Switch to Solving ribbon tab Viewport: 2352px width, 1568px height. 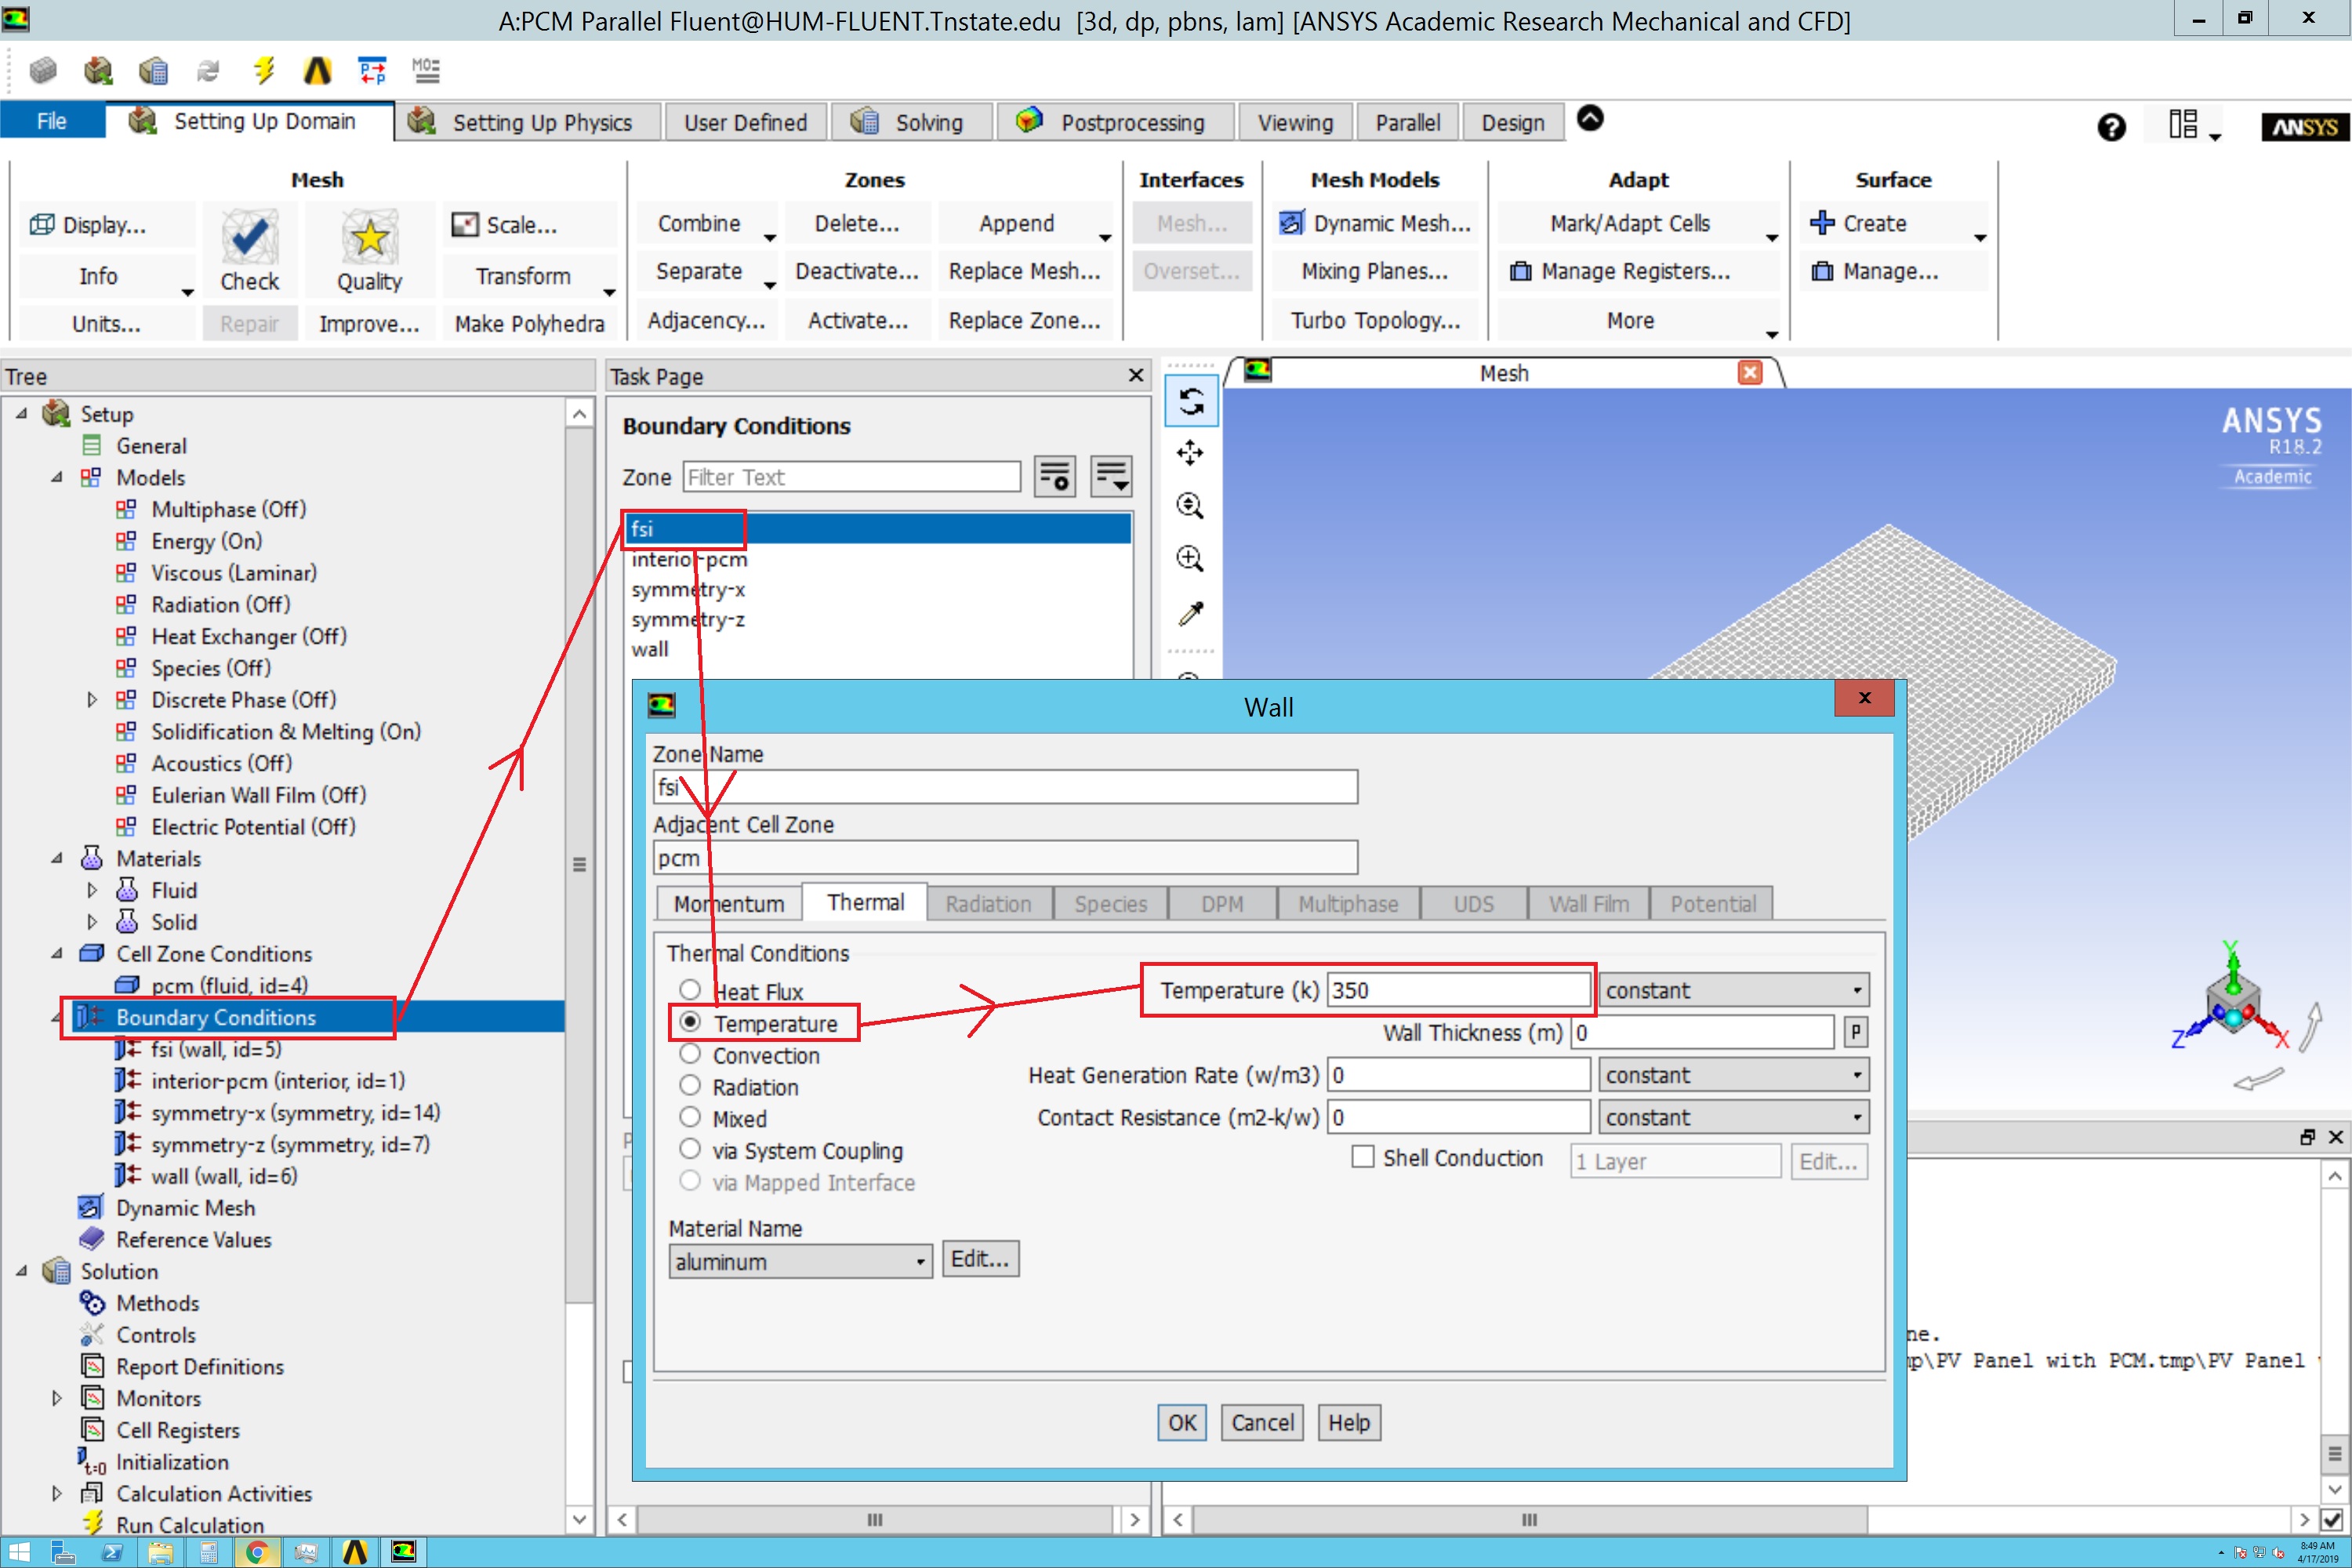[912, 122]
